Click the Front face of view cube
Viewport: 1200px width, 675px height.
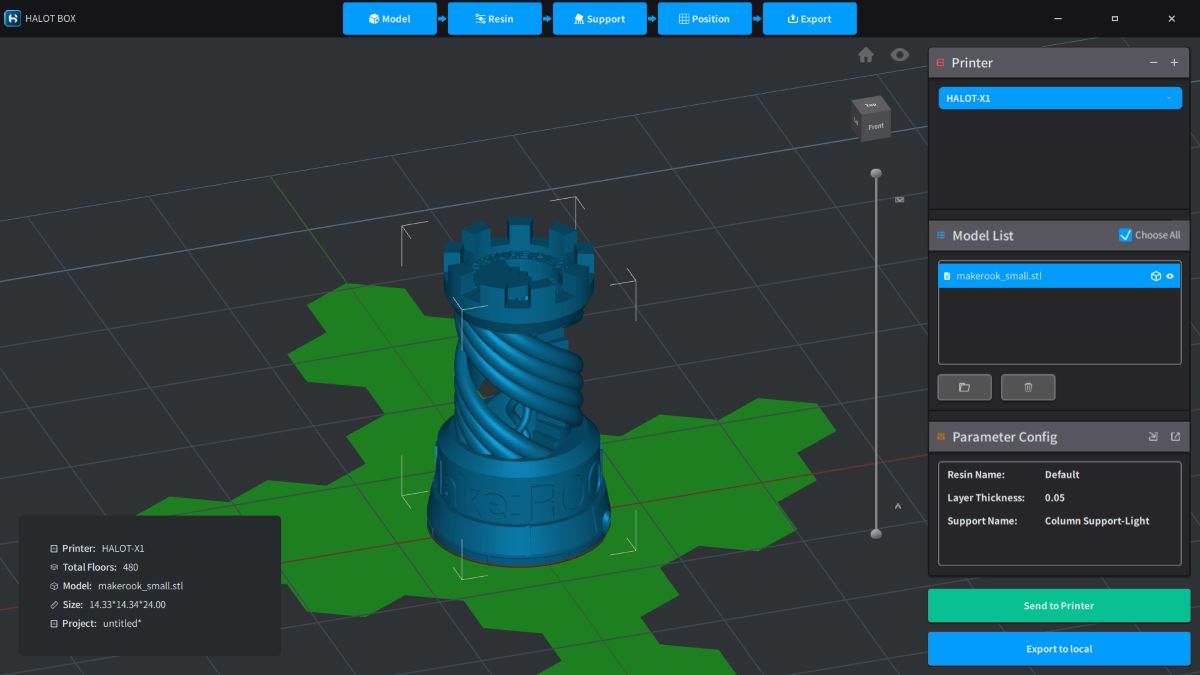tap(876, 126)
